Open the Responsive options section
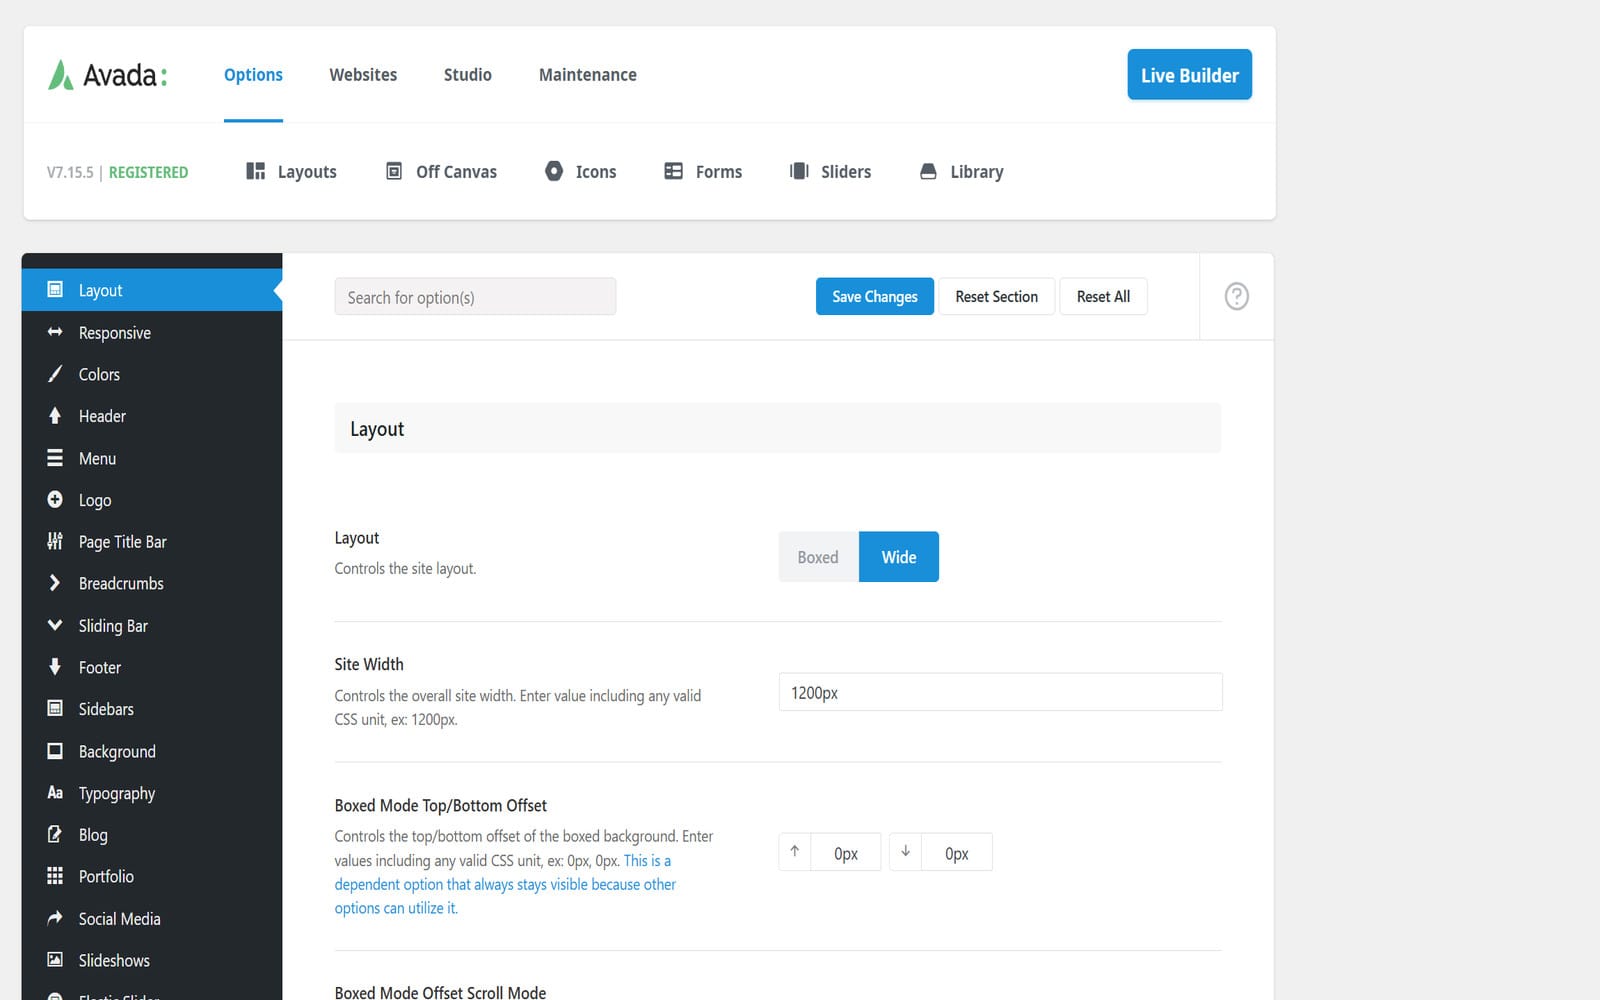 coord(152,332)
